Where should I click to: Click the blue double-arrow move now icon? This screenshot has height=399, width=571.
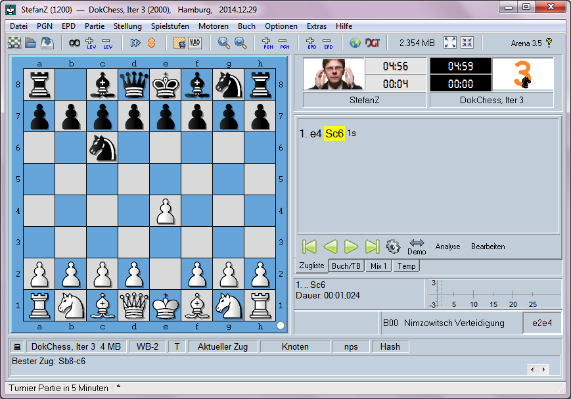click(x=135, y=43)
